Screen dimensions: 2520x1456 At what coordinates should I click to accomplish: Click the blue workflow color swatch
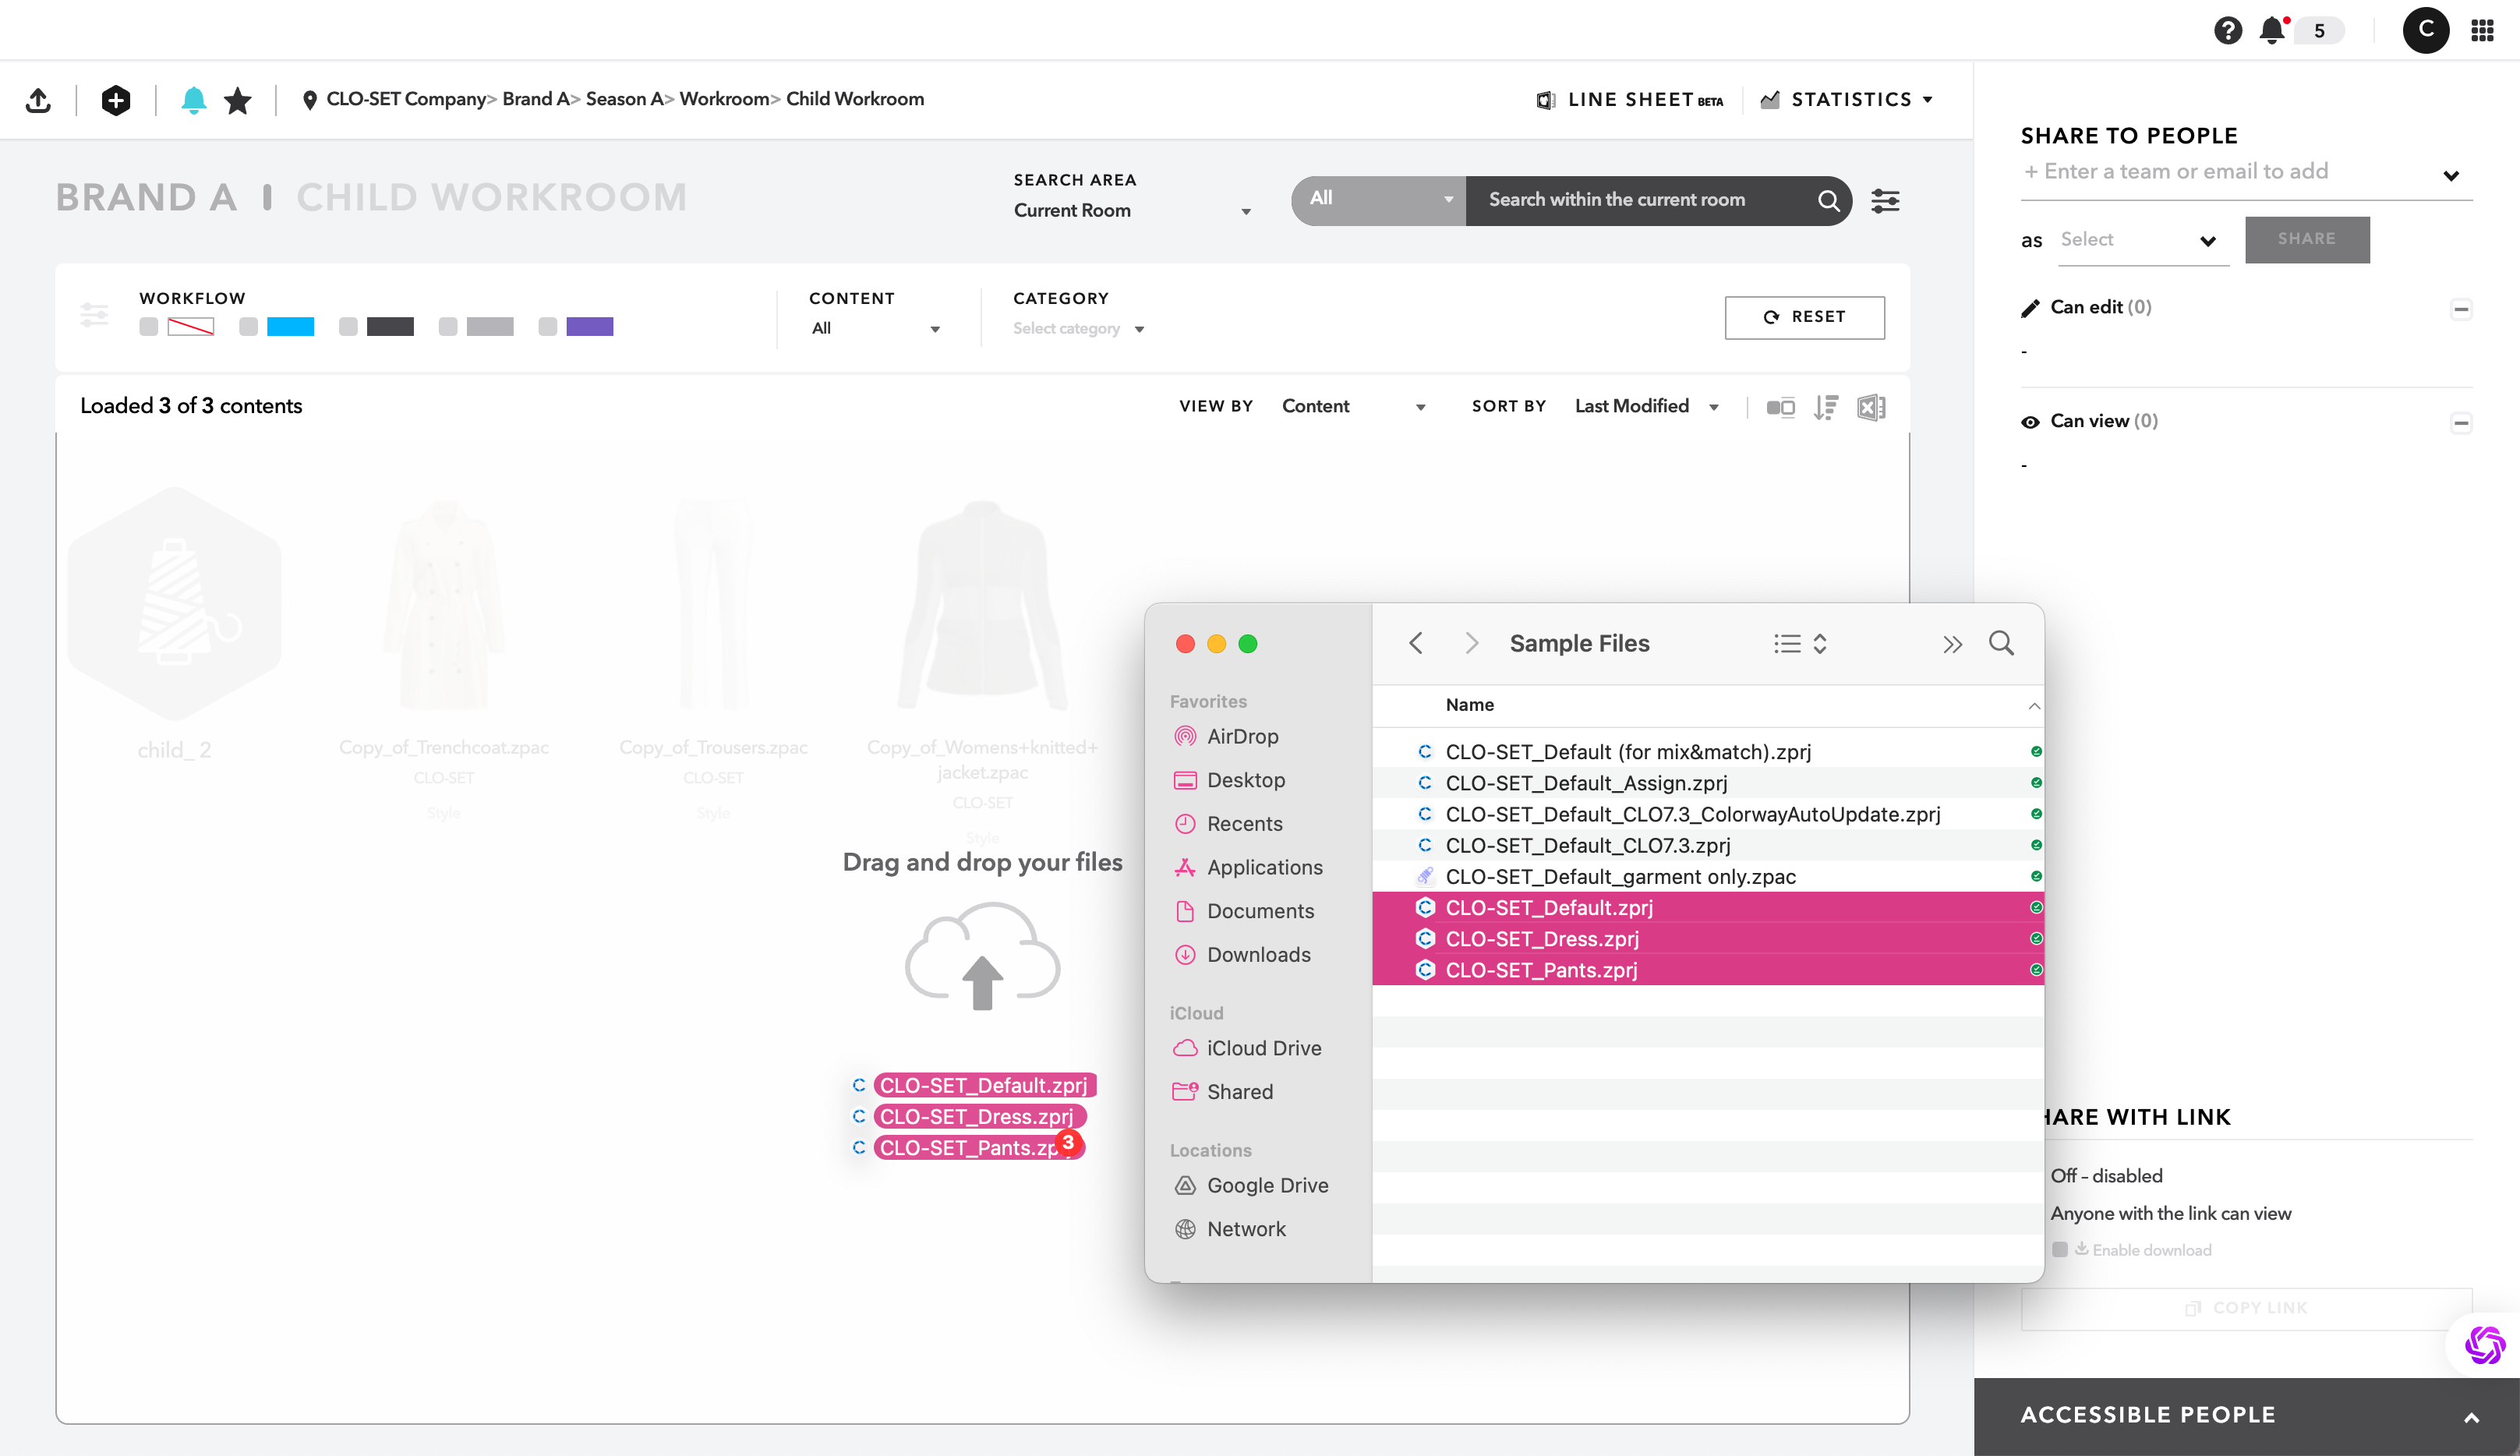point(290,327)
